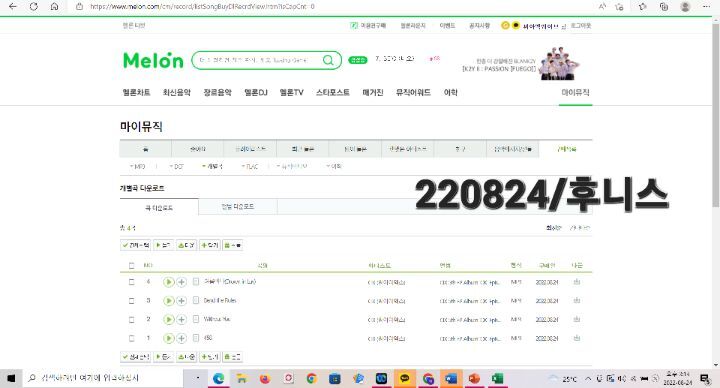Open Firefox from the taskbar
Viewport: 720px width, 388px height.
265,378
